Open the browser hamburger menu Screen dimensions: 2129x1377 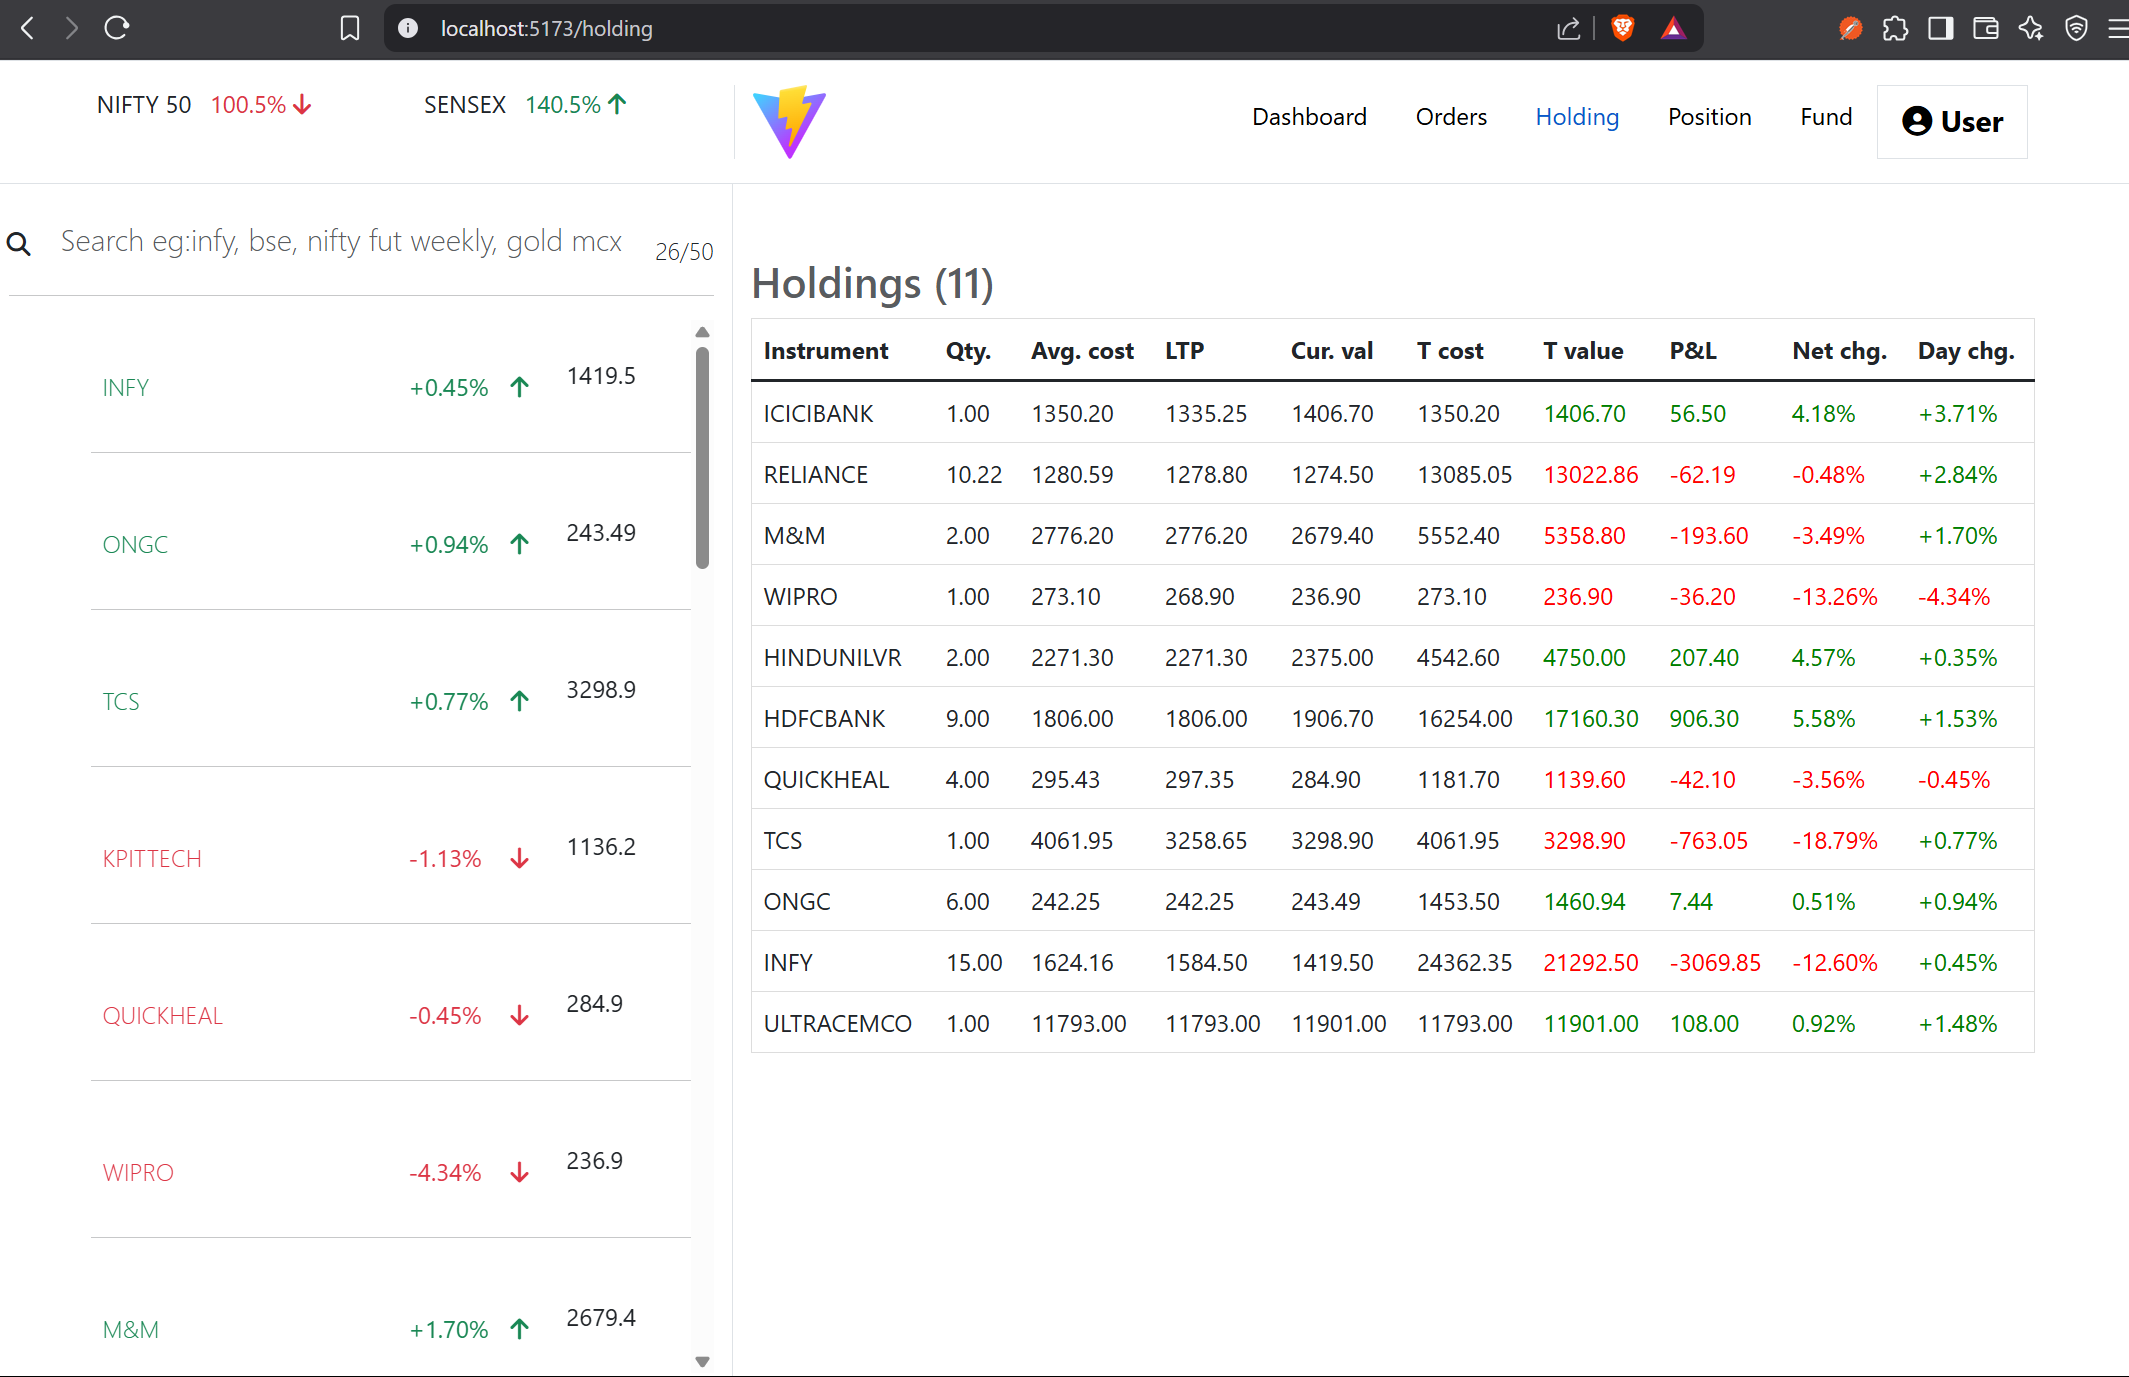pyautogui.click(x=2118, y=28)
